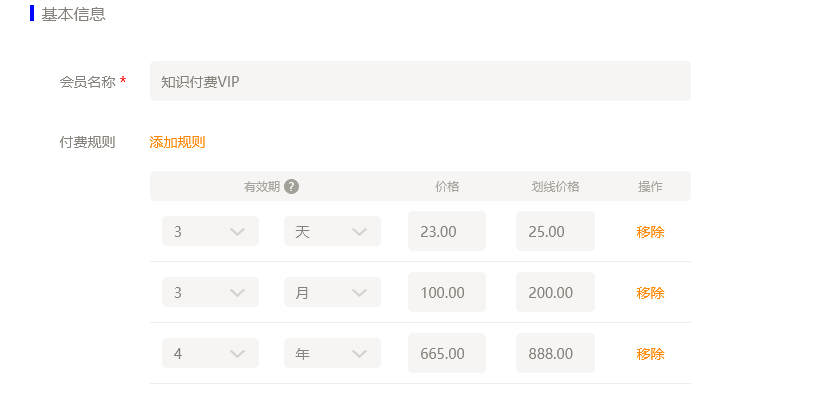
Task: Remove the 3 天 pricing rule
Action: (650, 232)
